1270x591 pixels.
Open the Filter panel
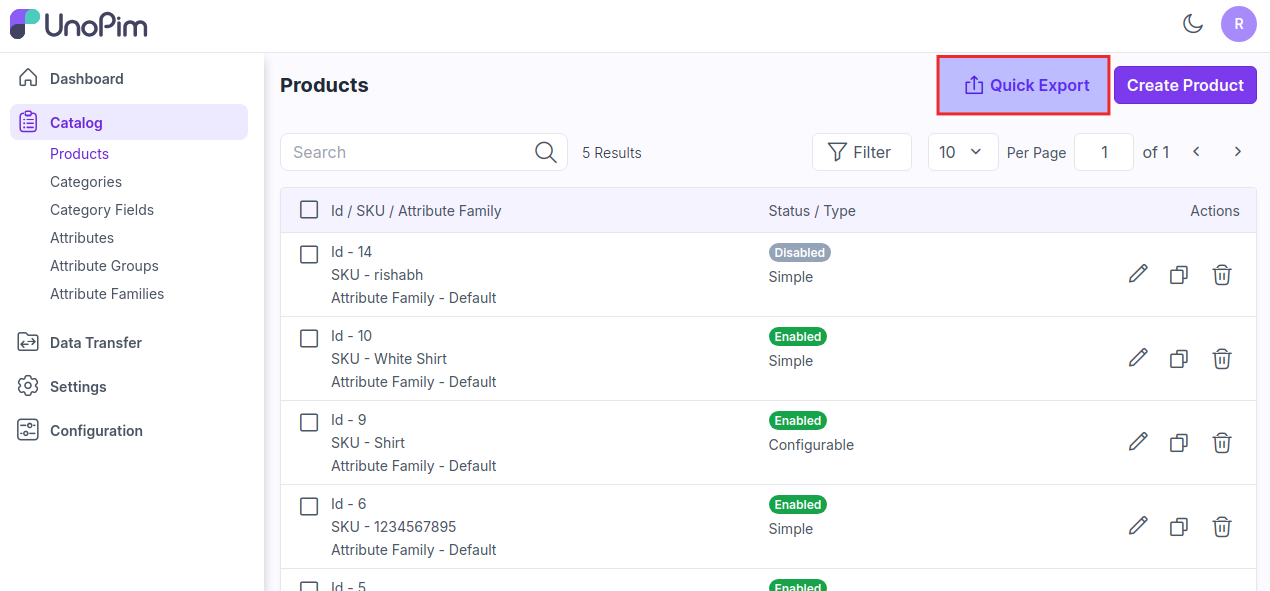click(861, 152)
